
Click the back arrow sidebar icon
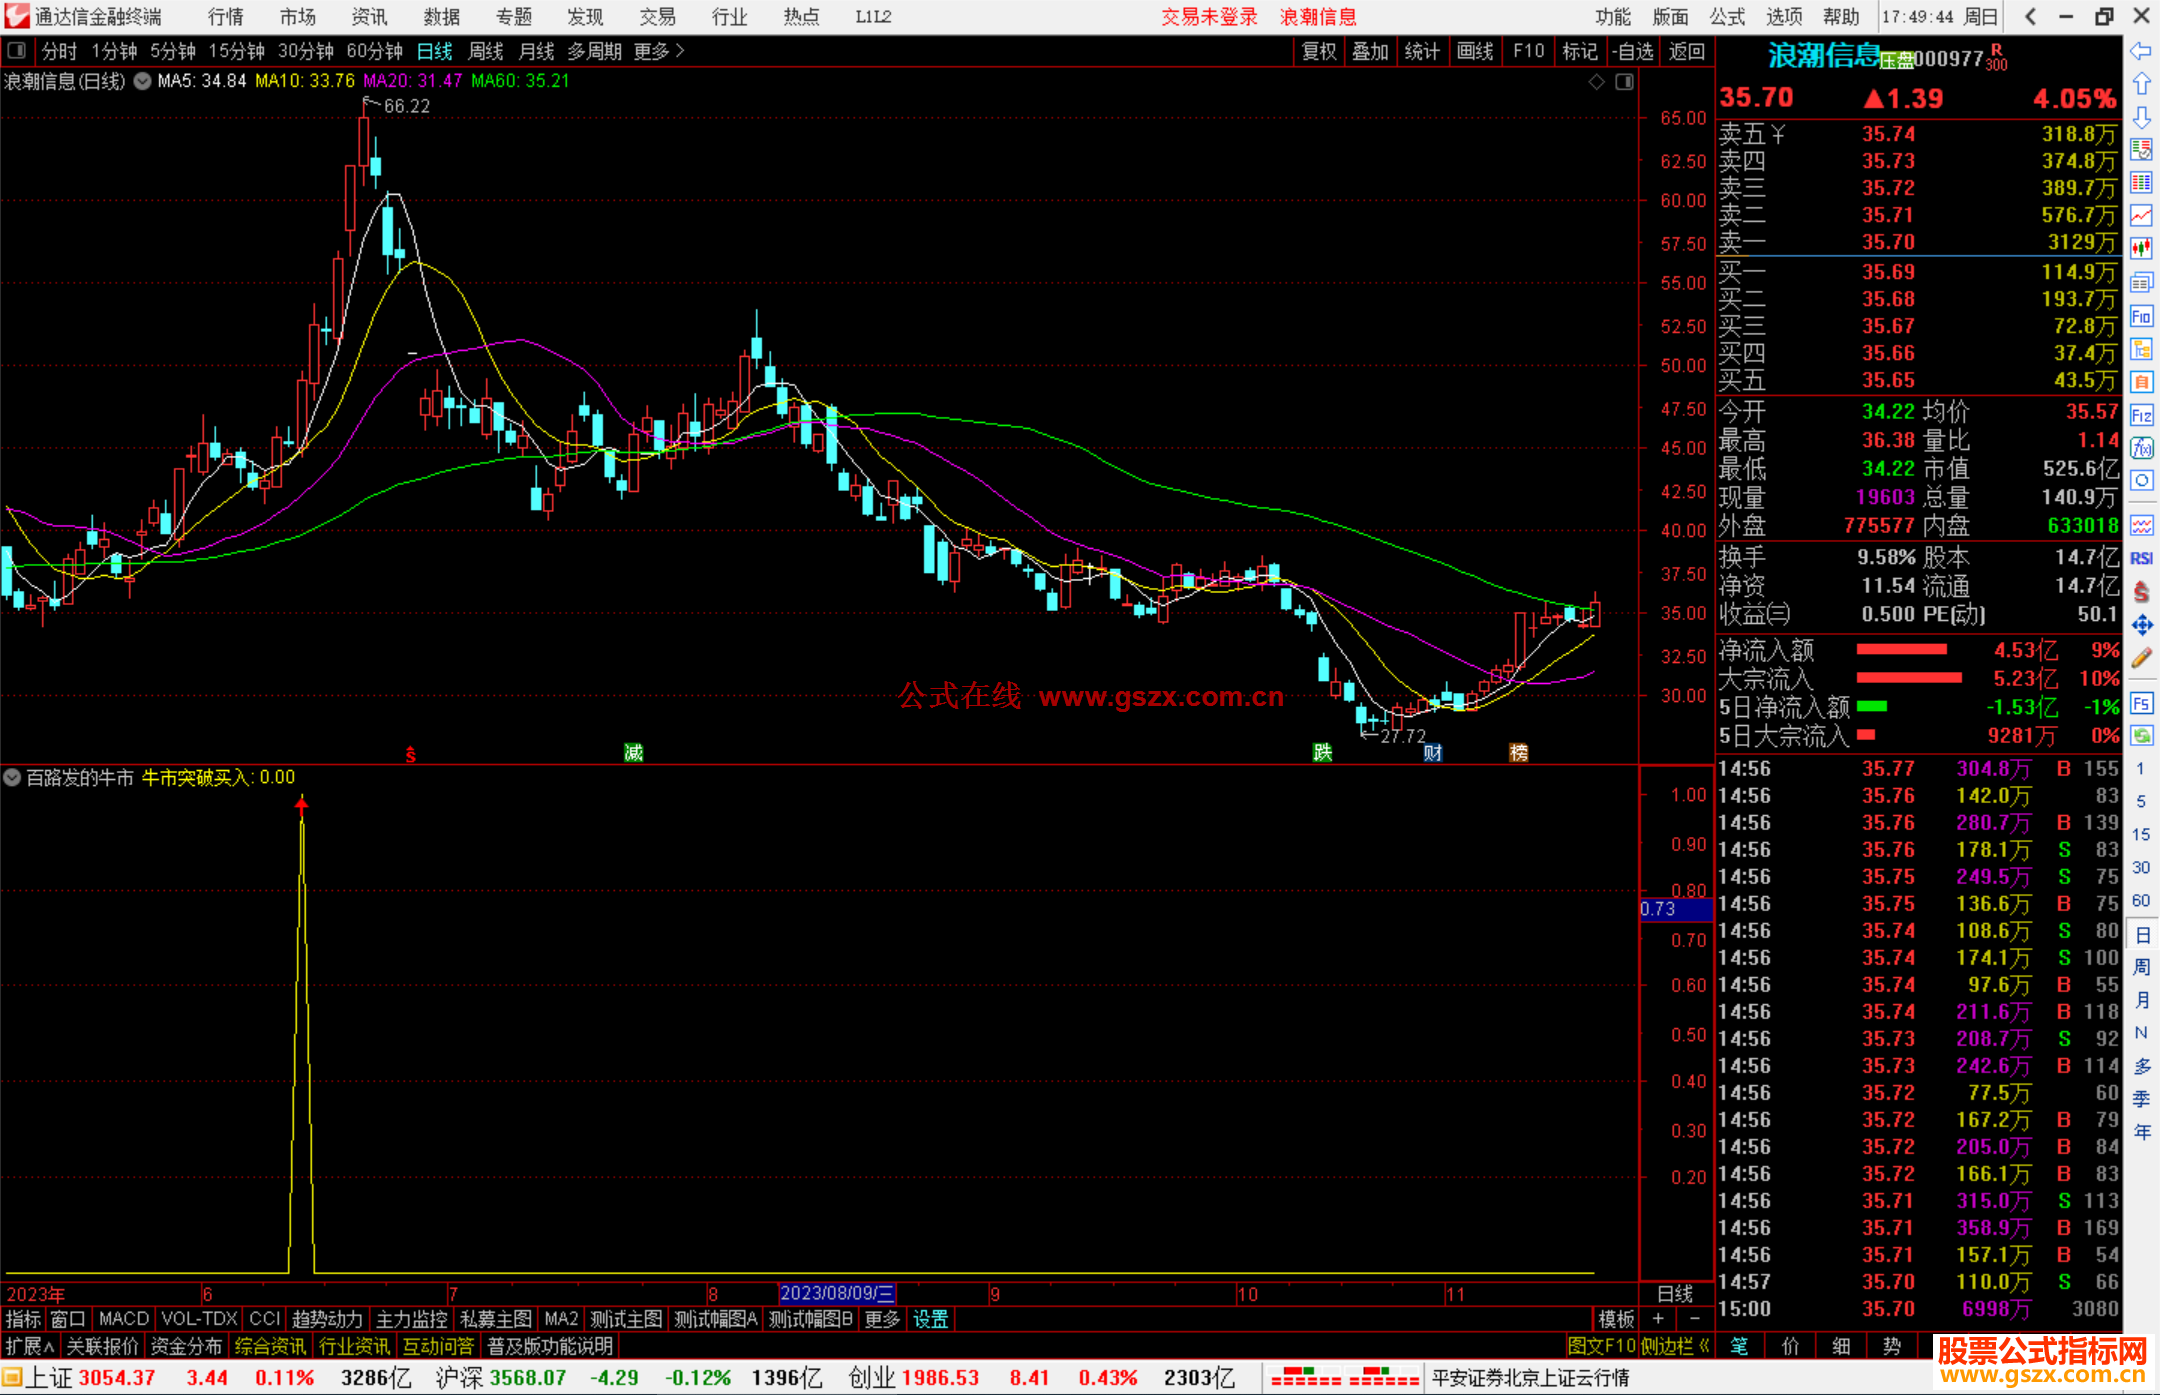click(2141, 50)
